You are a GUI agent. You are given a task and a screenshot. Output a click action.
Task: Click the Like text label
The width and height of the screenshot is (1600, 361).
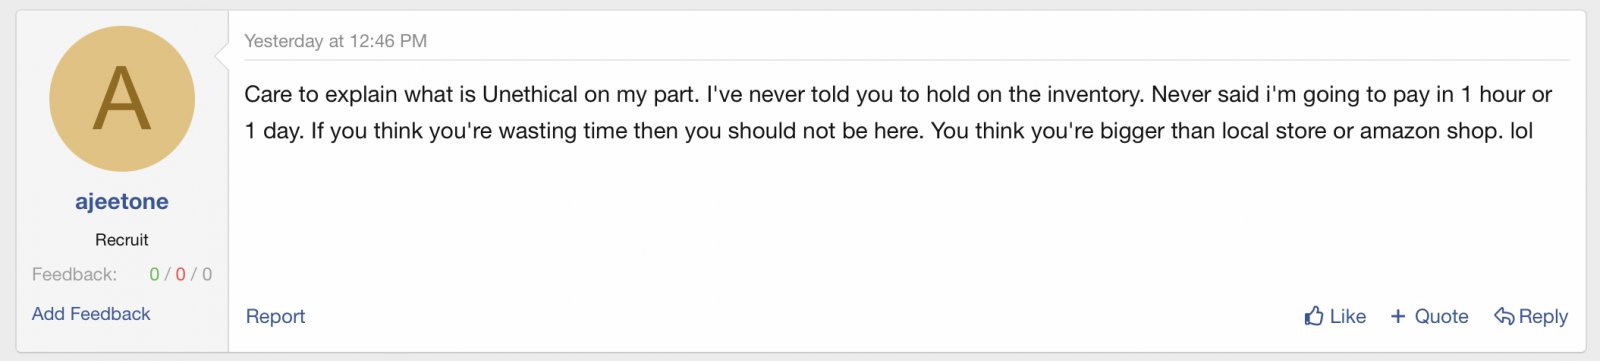click(x=1348, y=316)
